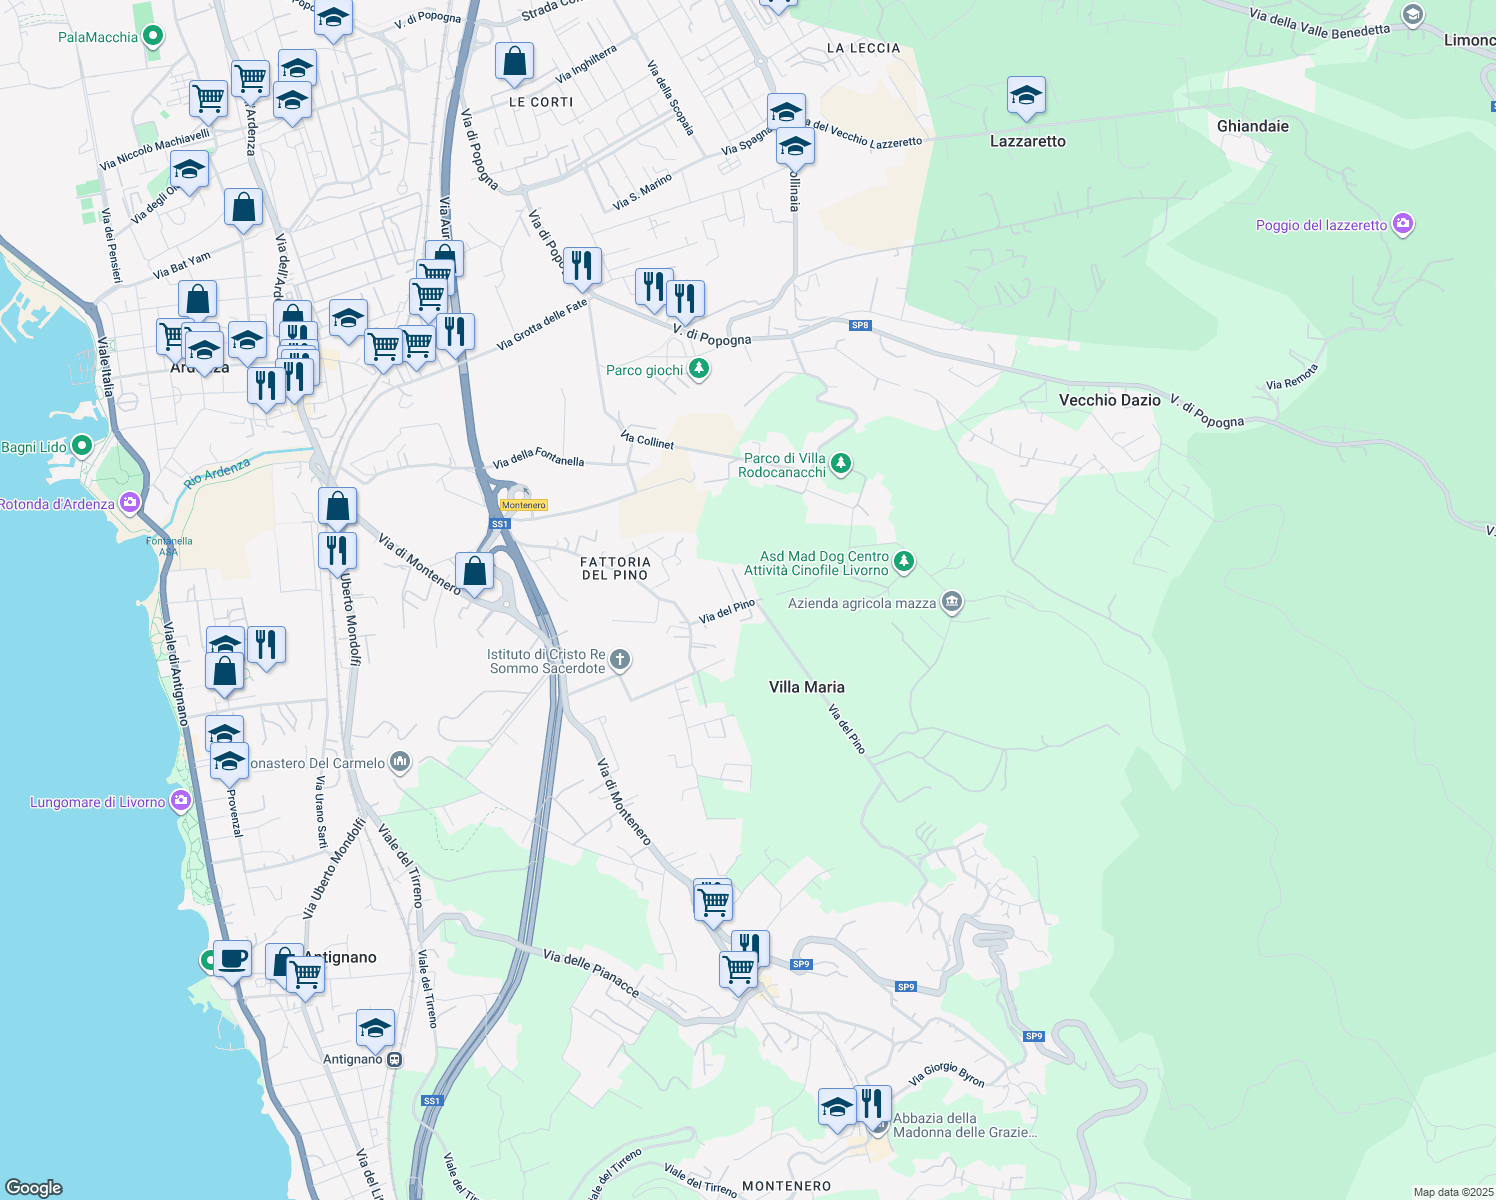Open the Poggio del lazzaretto photo marker
Image resolution: width=1496 pixels, height=1200 pixels.
coord(1403,225)
